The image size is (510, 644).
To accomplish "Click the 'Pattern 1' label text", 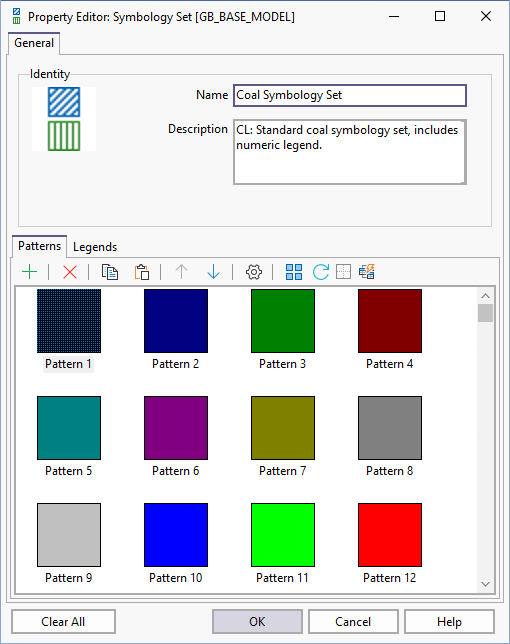I will [68, 364].
